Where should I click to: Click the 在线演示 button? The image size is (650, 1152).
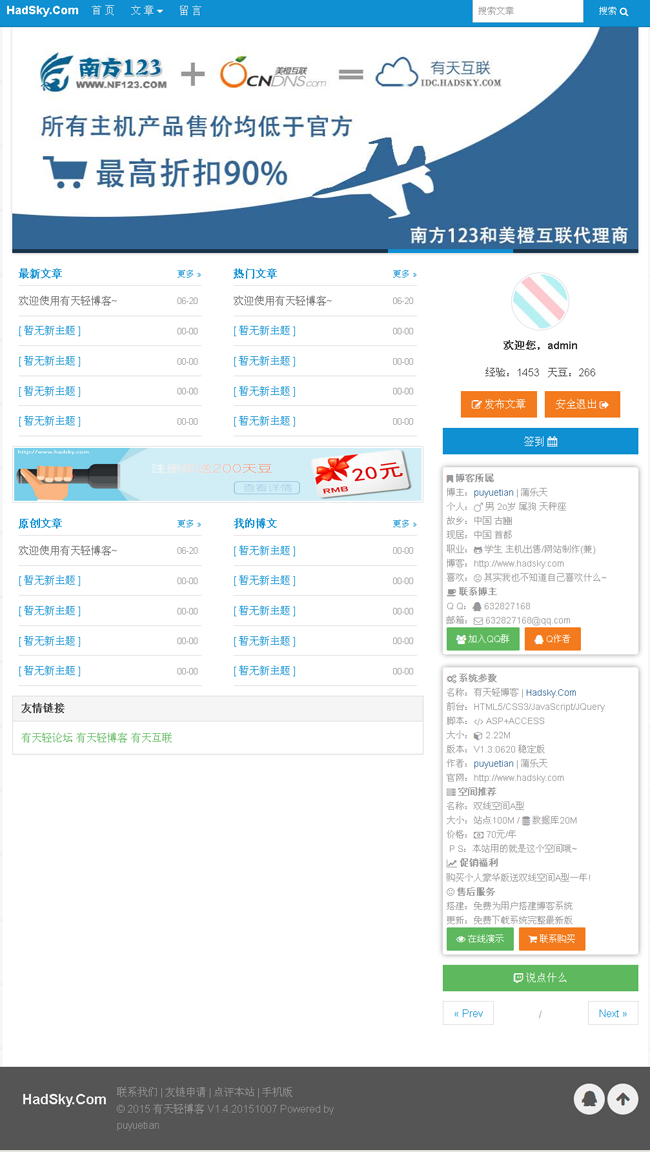(x=480, y=939)
